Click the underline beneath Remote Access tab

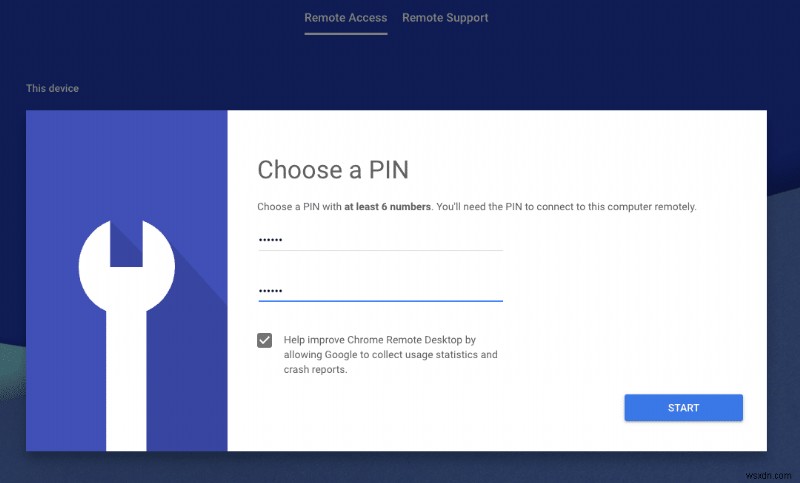[x=345, y=34]
